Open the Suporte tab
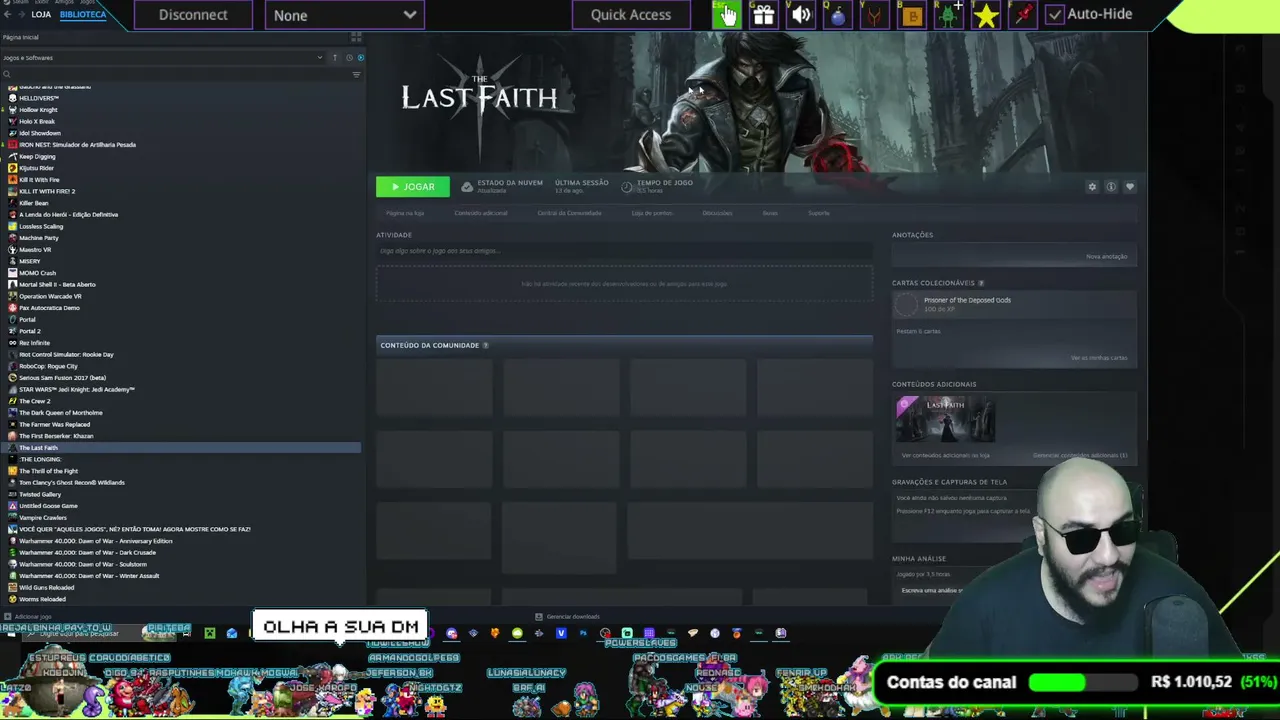Image resolution: width=1280 pixels, height=720 pixels. (x=819, y=213)
